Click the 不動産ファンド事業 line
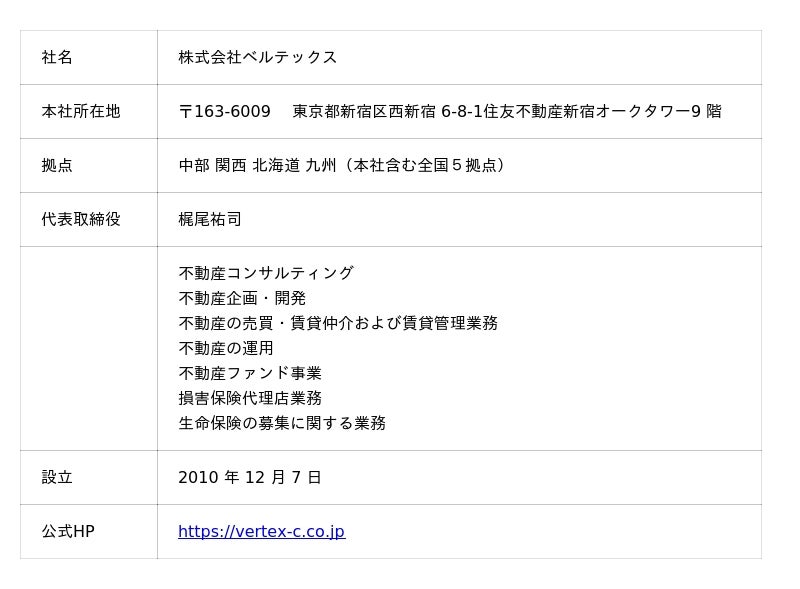This screenshot has height=589, width=800. (250, 374)
